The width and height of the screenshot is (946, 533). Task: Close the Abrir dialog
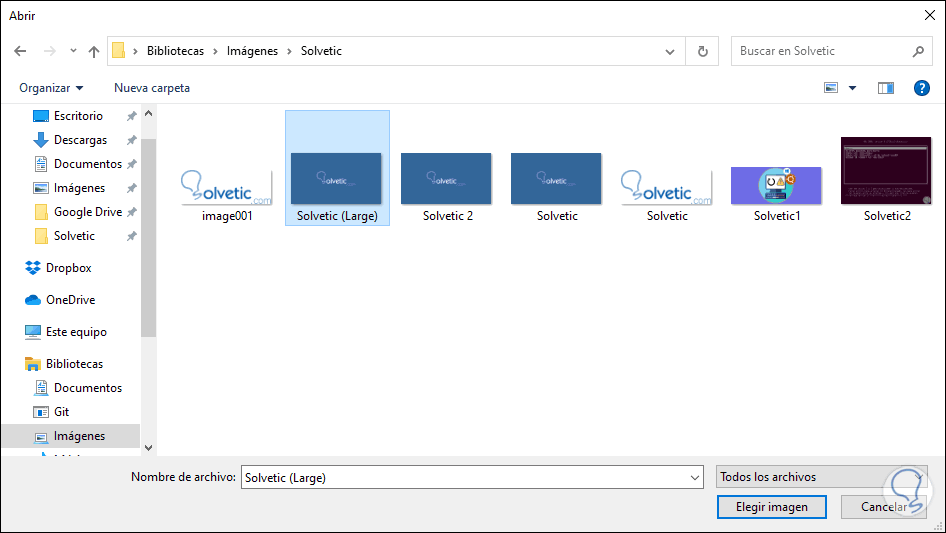(x=930, y=15)
